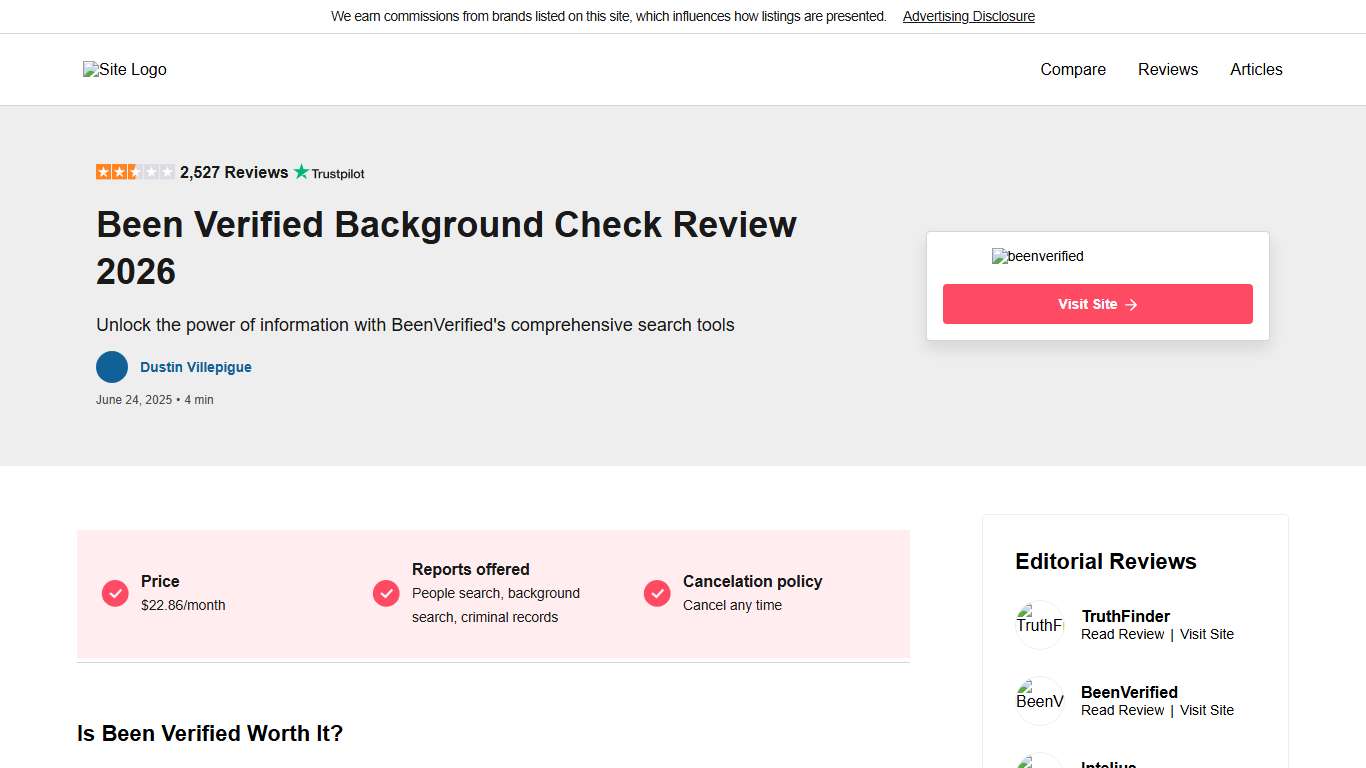The height and width of the screenshot is (768, 1366).
Task: Click the Trustpilot star icon
Action: click(x=299, y=172)
